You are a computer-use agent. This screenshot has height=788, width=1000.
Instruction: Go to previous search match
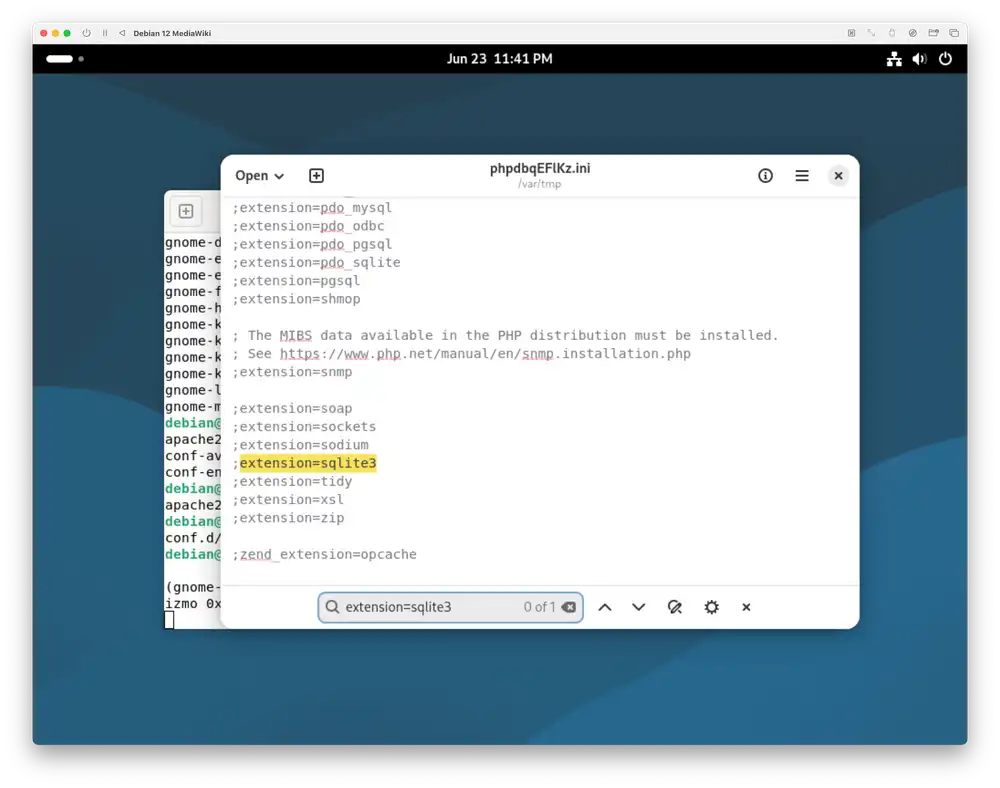click(x=605, y=607)
